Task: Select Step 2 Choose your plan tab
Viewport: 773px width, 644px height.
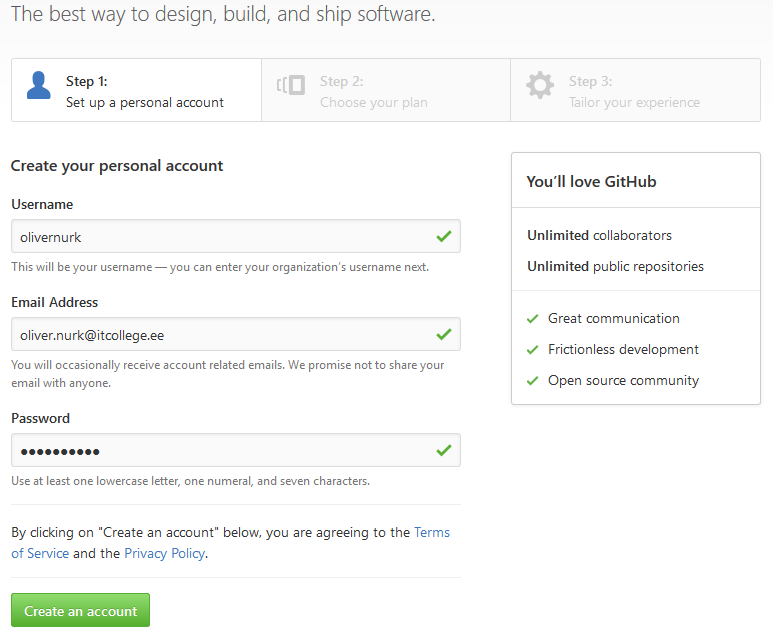Action: (x=386, y=90)
